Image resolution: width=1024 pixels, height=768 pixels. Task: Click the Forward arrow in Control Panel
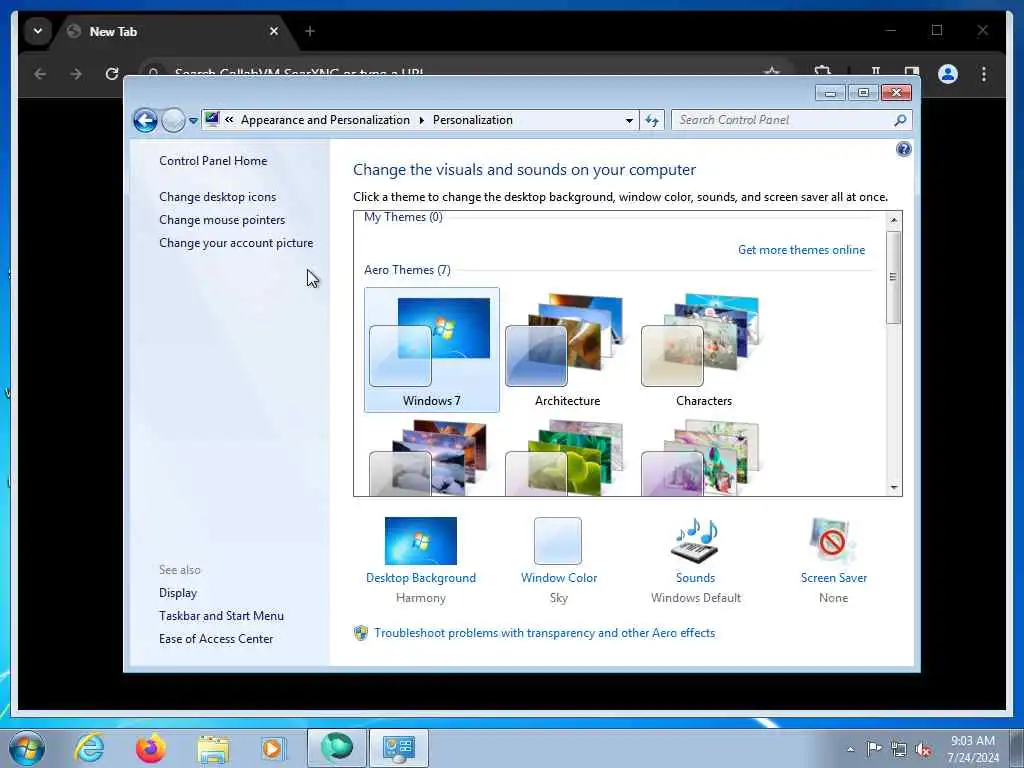coord(173,120)
